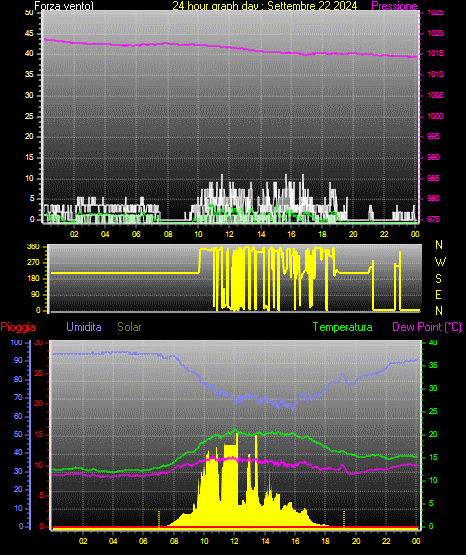Click the 06 hour tick on bottom chart
The image size is (466, 555).
point(143,541)
